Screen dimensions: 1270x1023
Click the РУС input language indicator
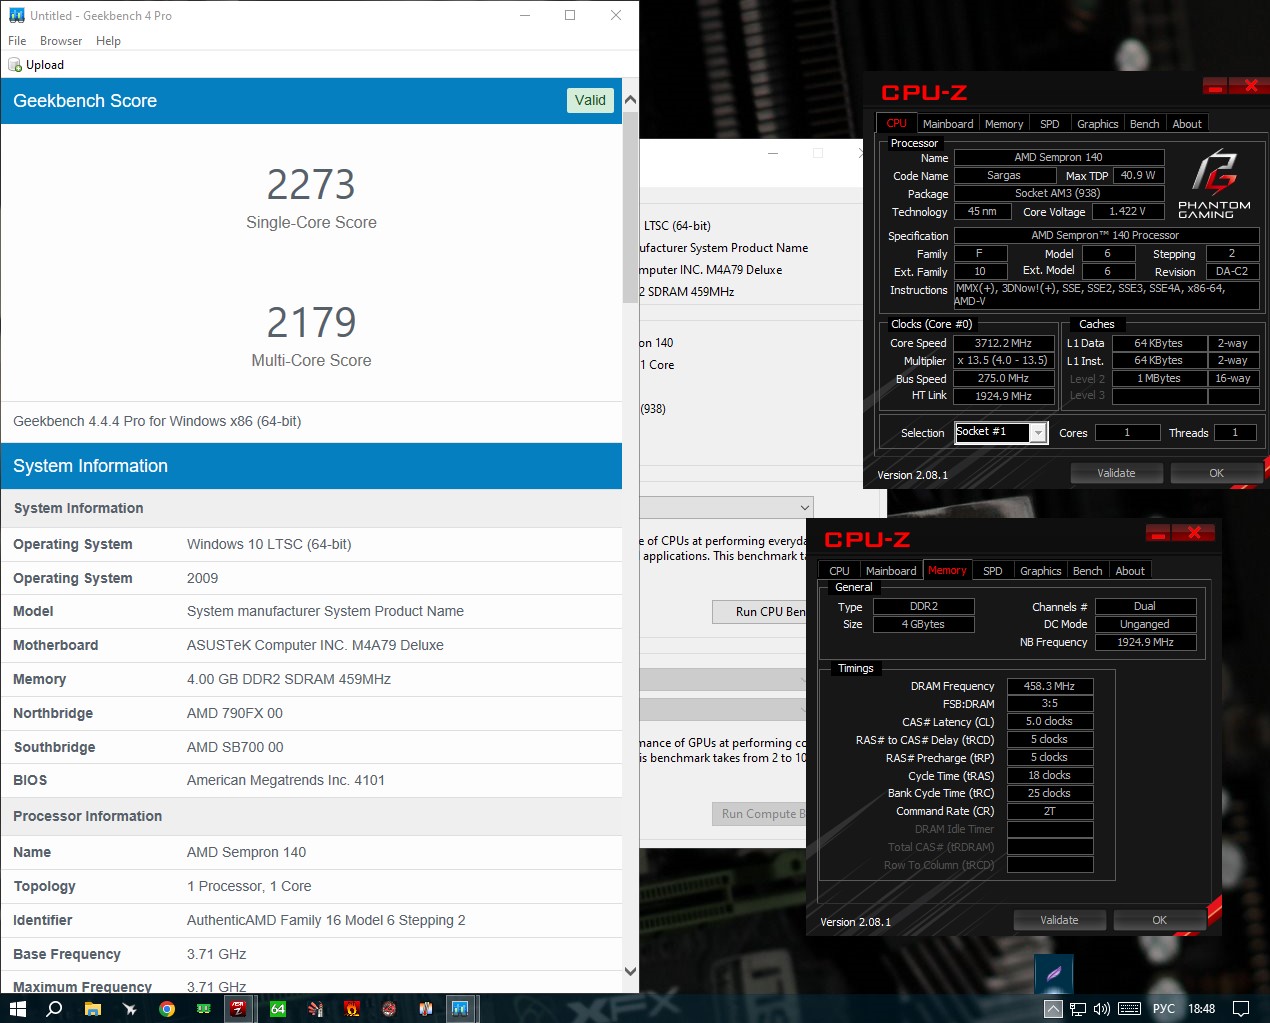(1164, 1009)
